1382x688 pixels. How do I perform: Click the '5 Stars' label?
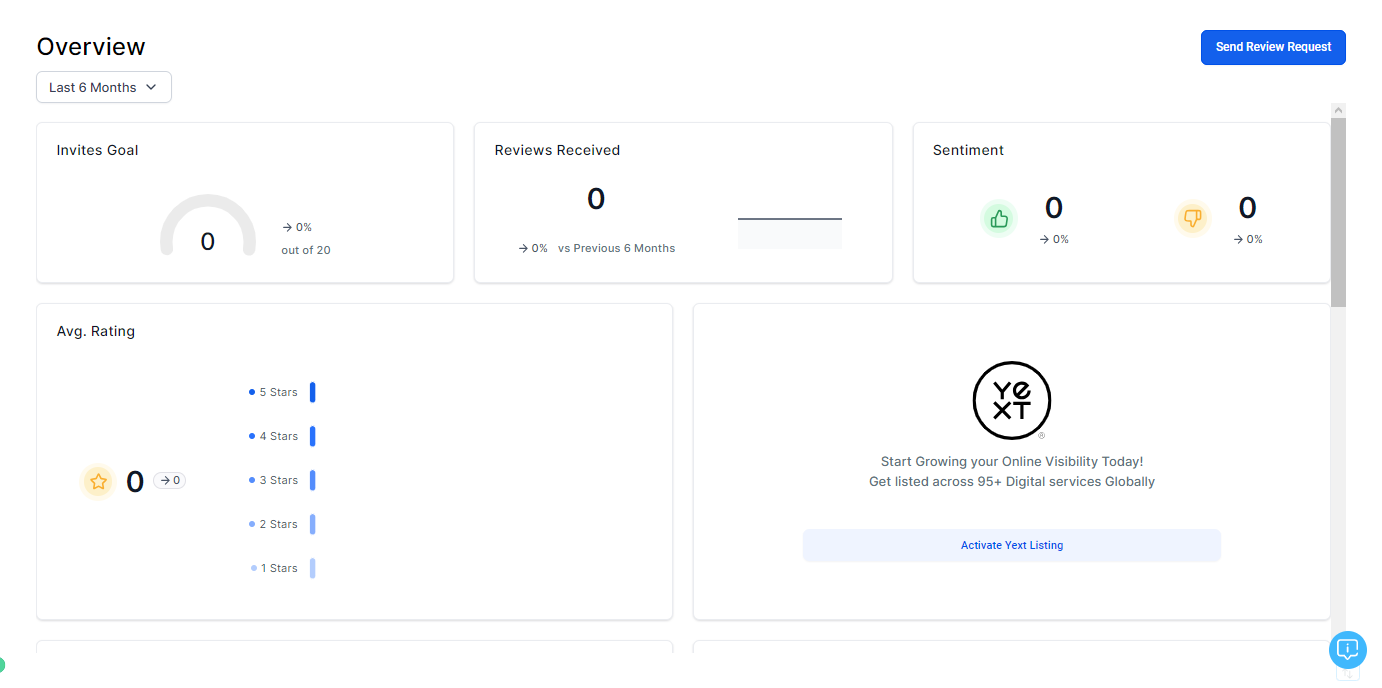(x=279, y=392)
